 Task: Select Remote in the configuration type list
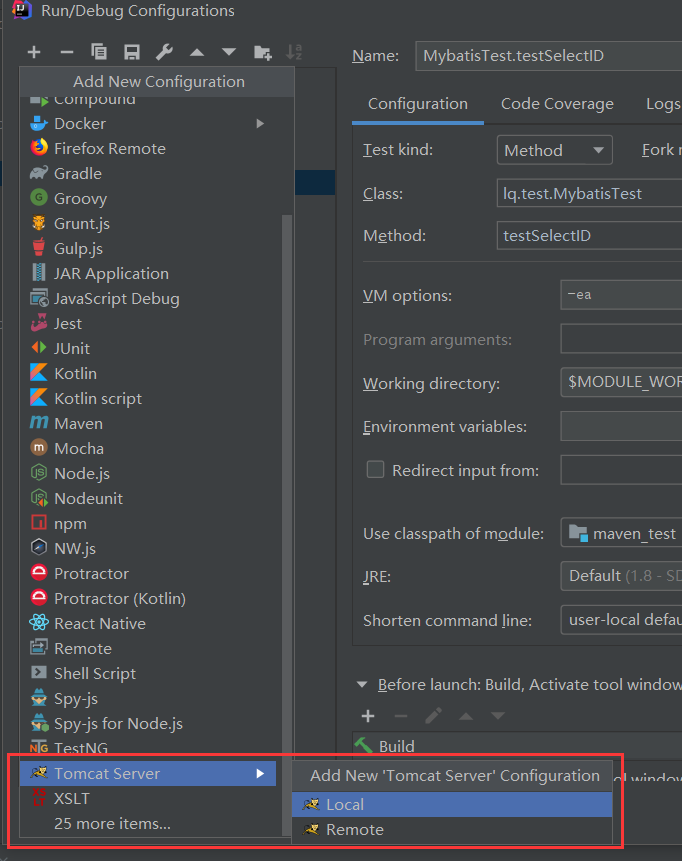148,648
